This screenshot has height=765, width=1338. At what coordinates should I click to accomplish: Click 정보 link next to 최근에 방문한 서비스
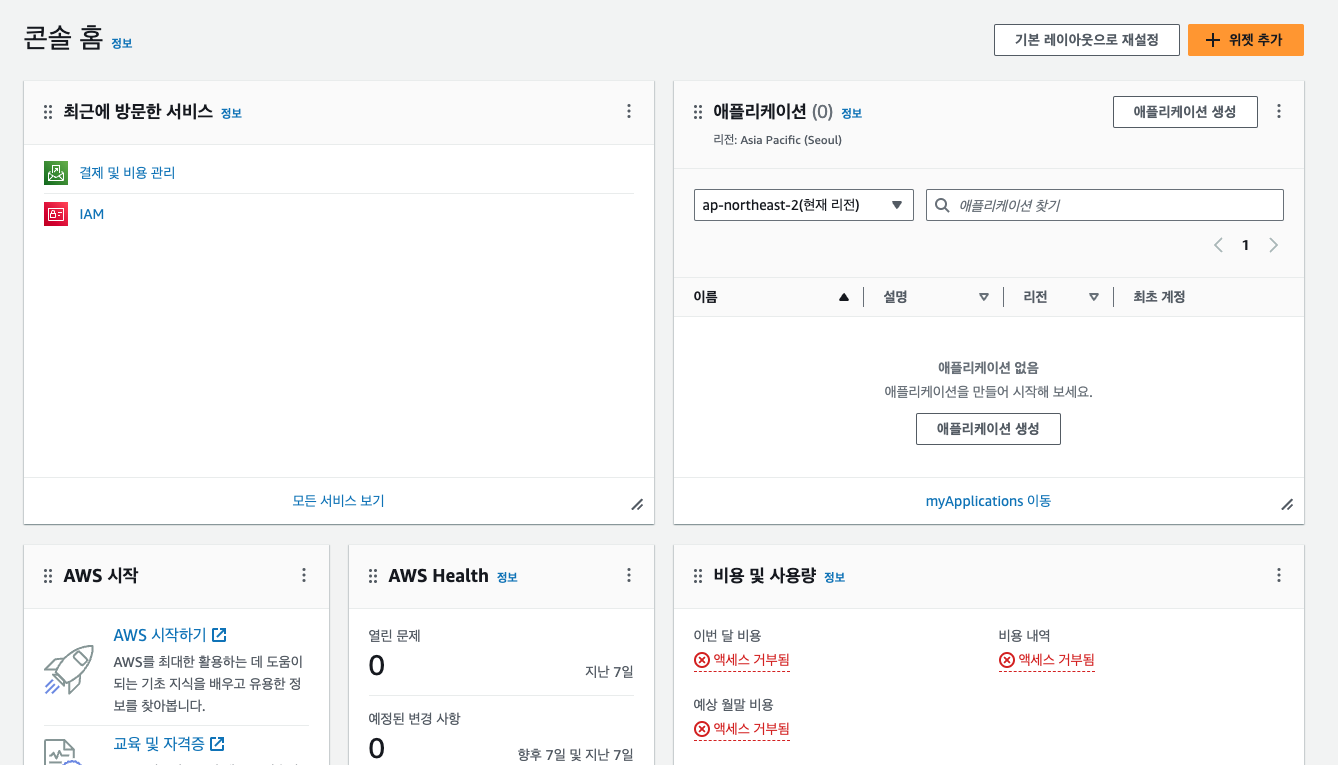(x=231, y=114)
